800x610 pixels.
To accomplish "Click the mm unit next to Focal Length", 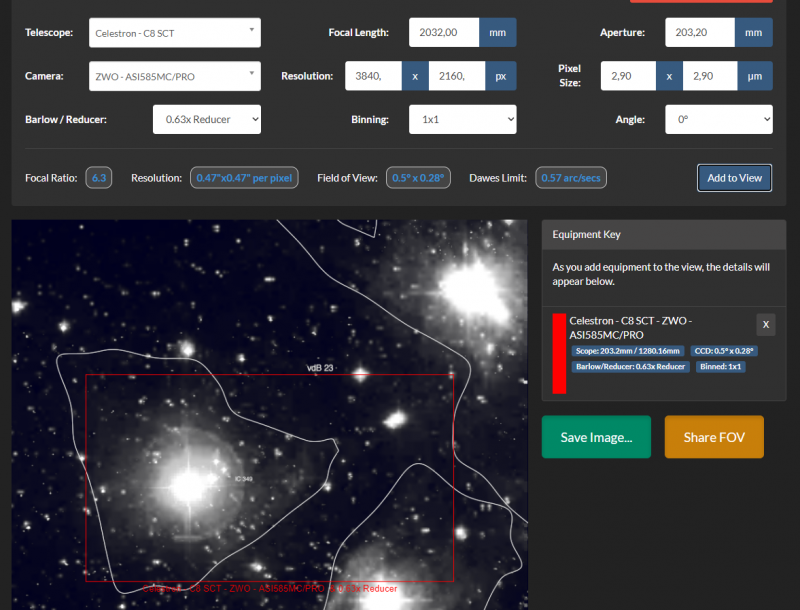I will point(497,32).
